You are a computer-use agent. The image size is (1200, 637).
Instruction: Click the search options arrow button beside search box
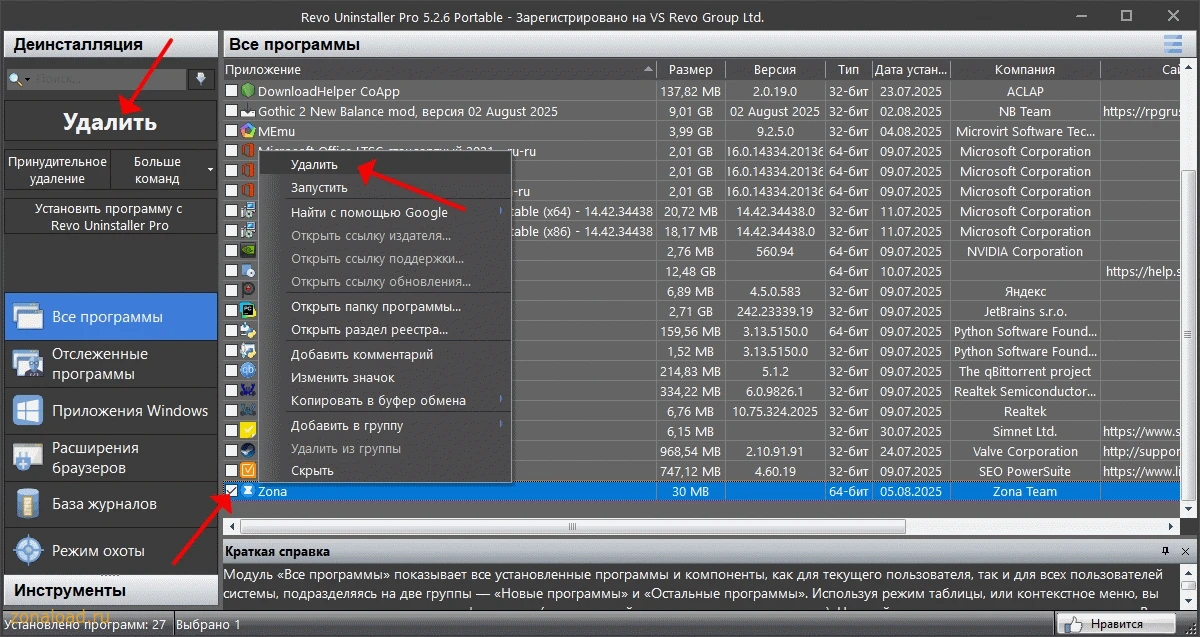pyautogui.click(x=201, y=79)
